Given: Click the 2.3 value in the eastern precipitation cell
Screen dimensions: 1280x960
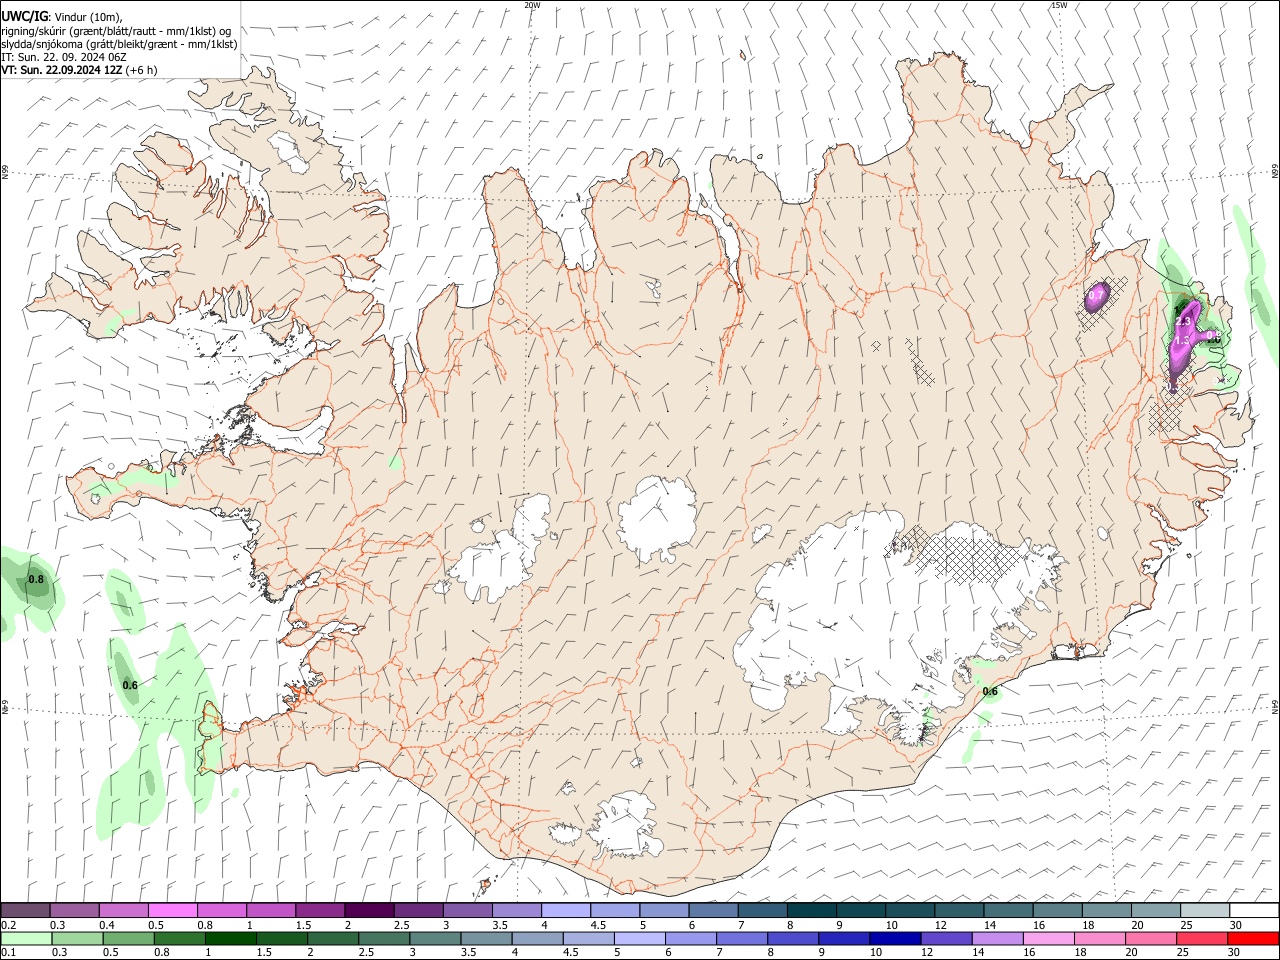Looking at the screenshot, I should click(x=1183, y=322).
